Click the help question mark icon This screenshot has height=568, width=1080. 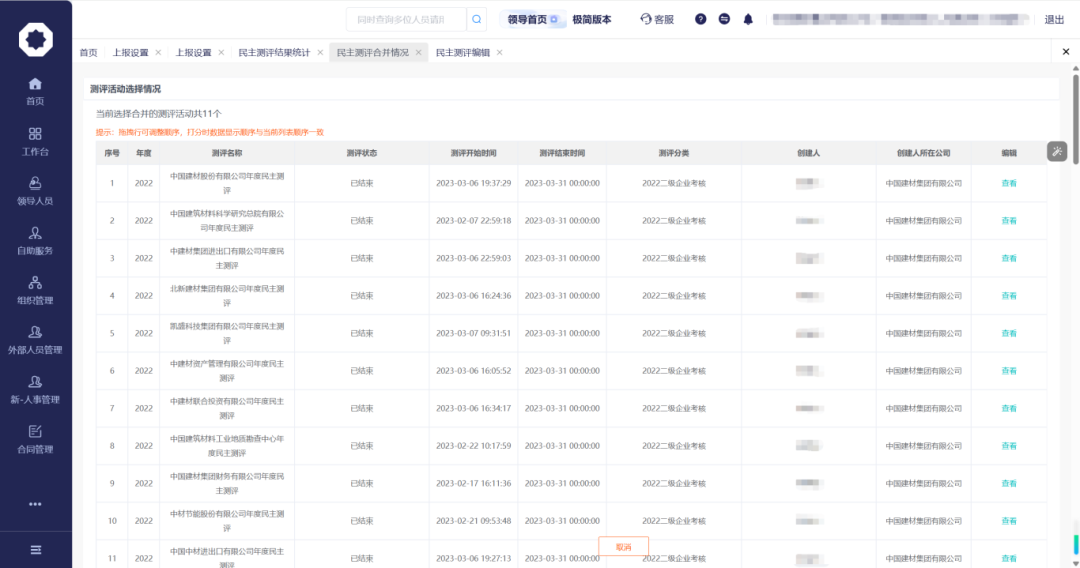pyautogui.click(x=700, y=19)
